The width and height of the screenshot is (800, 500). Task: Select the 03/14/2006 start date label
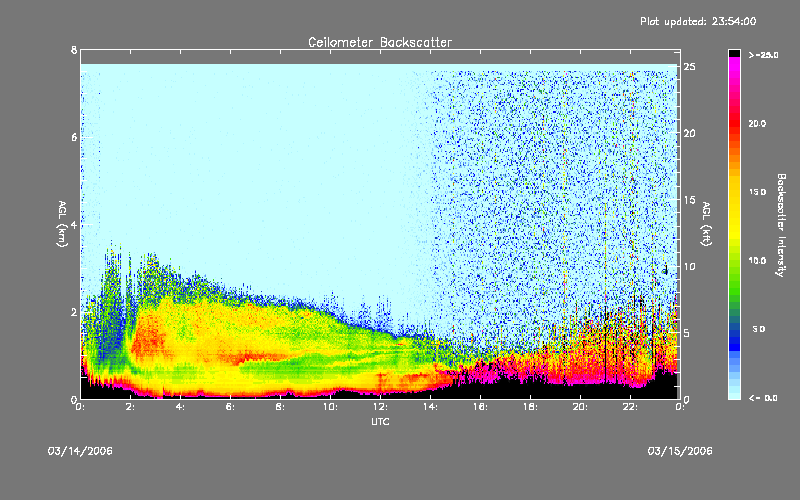[80, 451]
